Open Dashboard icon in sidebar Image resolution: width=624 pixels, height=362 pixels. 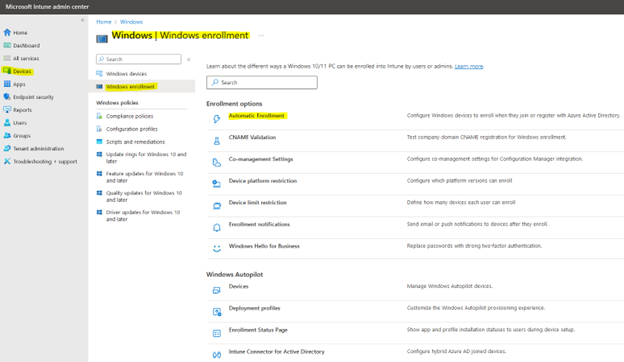[7, 45]
